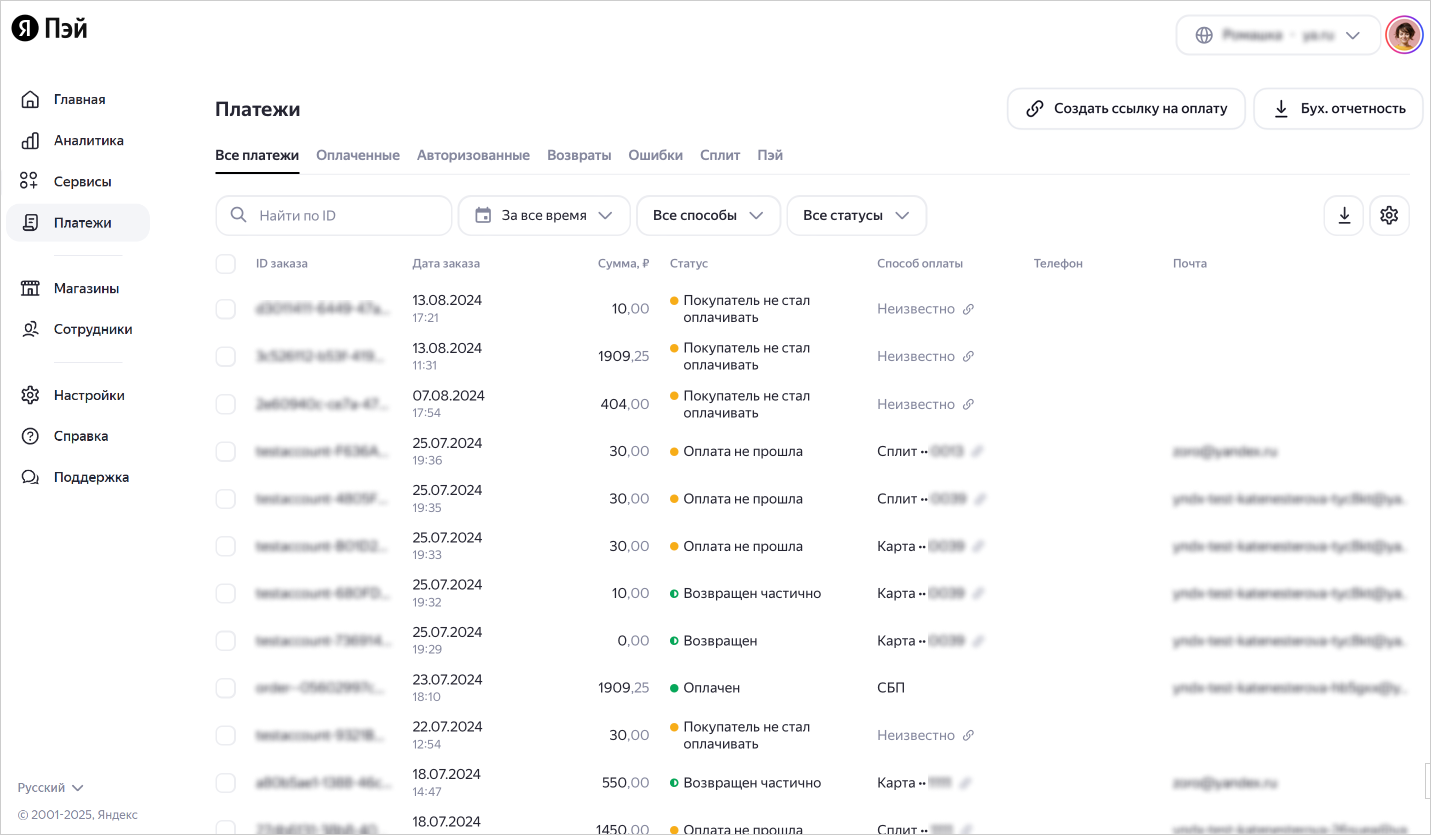Go to Services in the sidebar

click(x=82, y=182)
